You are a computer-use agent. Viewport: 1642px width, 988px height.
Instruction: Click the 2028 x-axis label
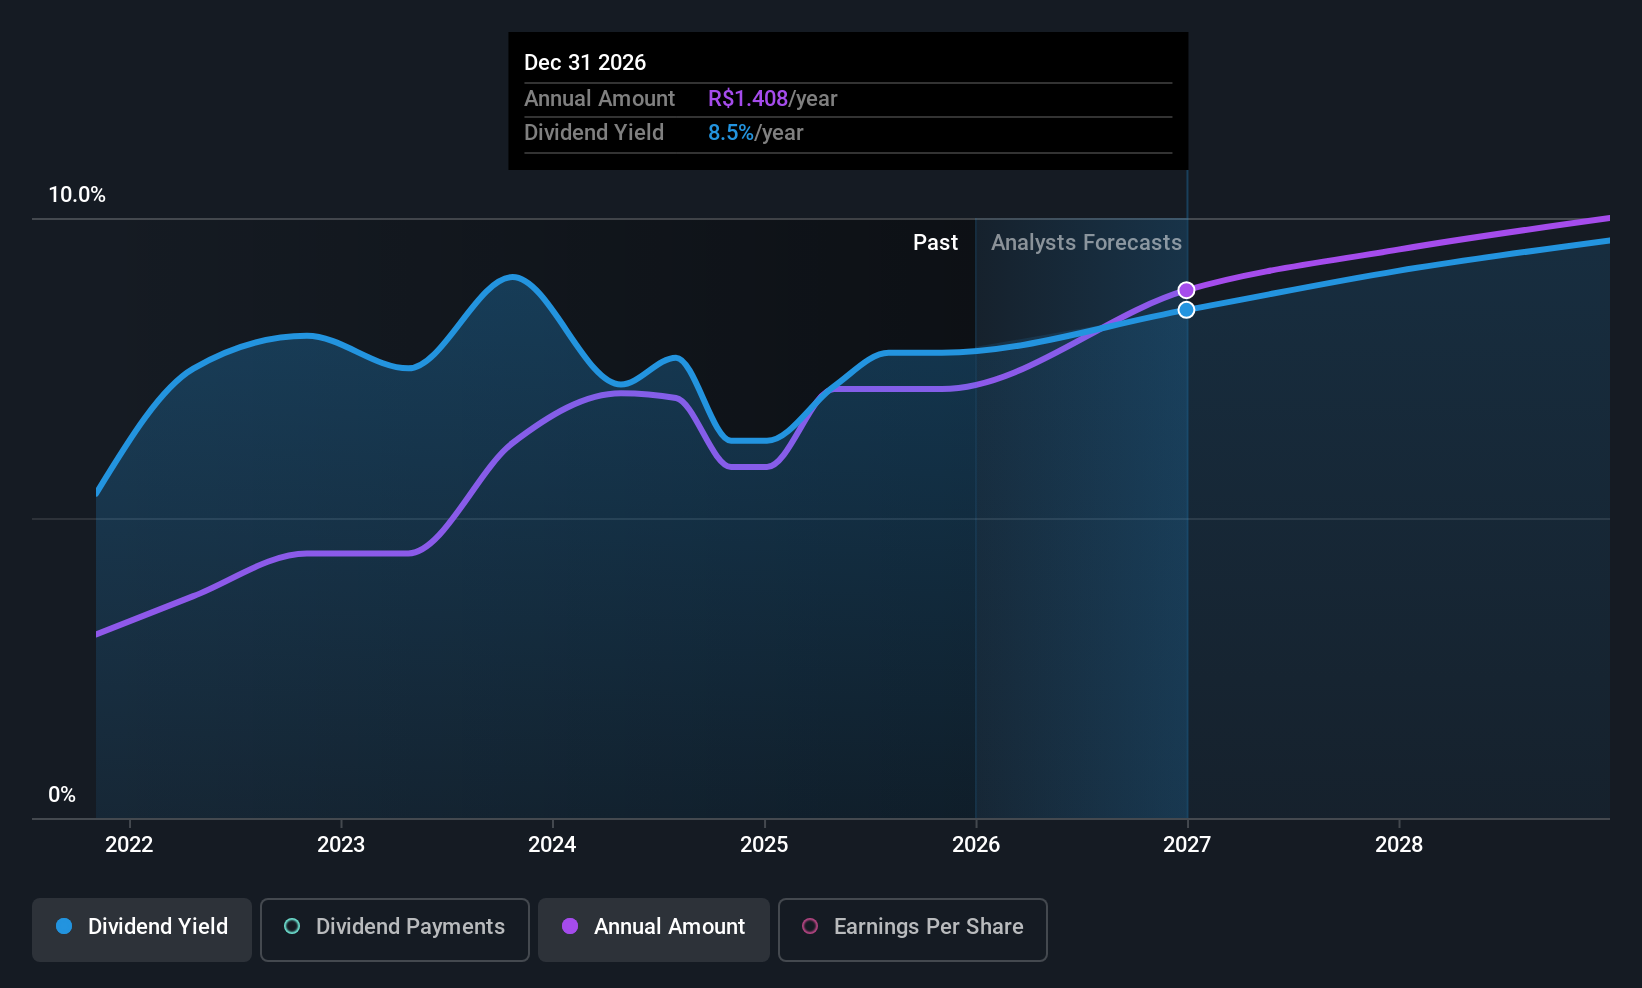click(x=1399, y=845)
